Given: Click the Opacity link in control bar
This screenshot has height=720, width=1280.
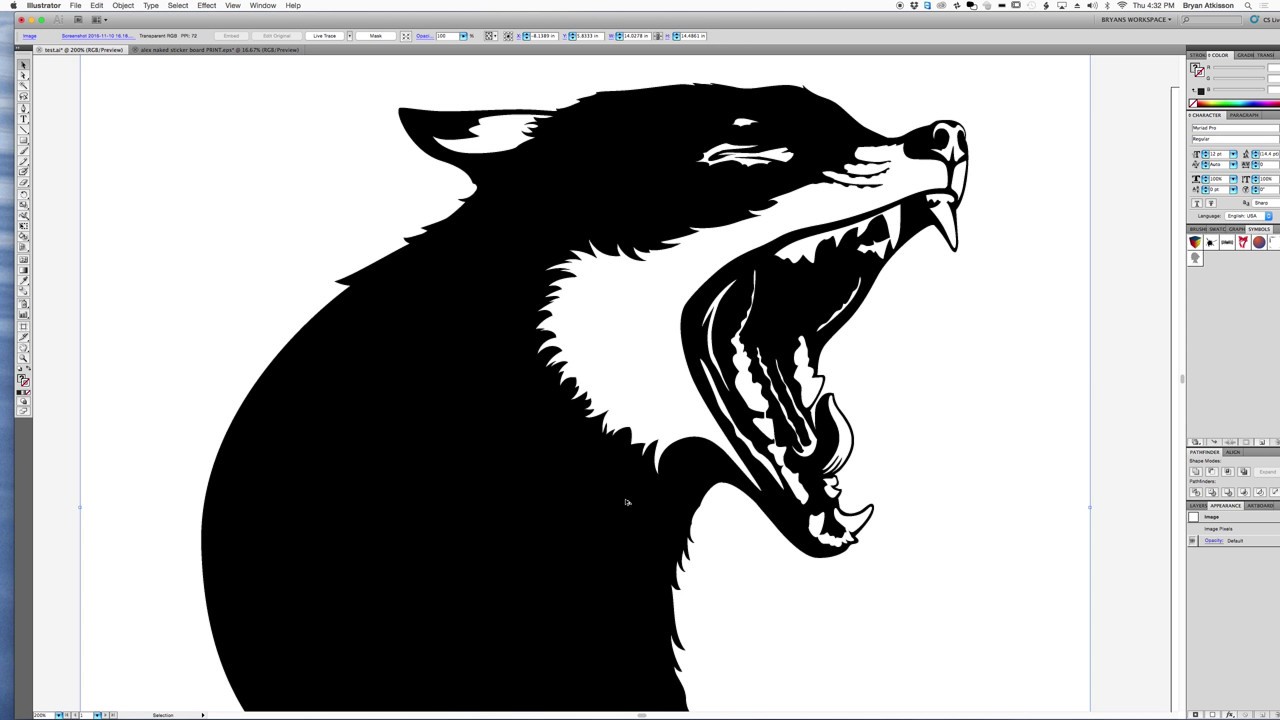Looking at the screenshot, I should coord(423,36).
